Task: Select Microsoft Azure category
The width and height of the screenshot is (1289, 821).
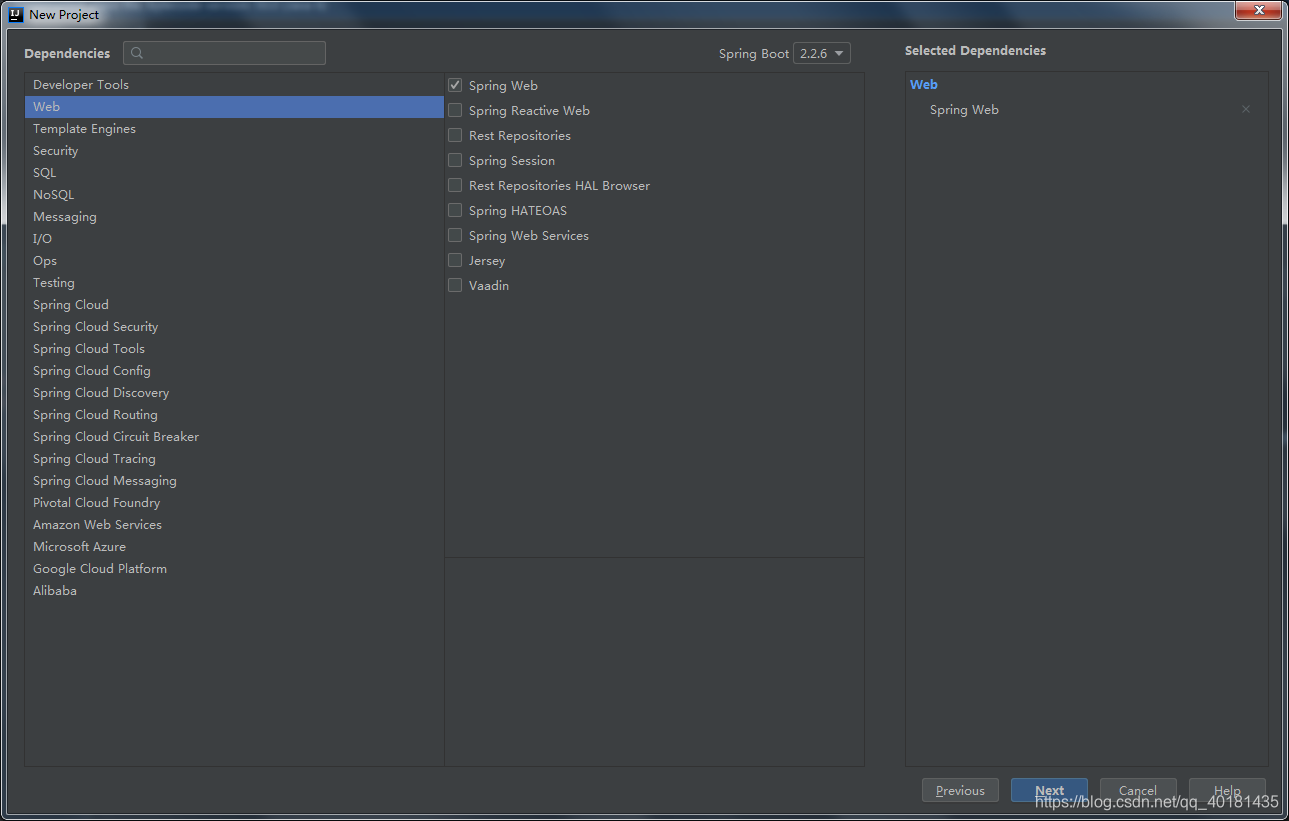Action: pyautogui.click(x=234, y=547)
